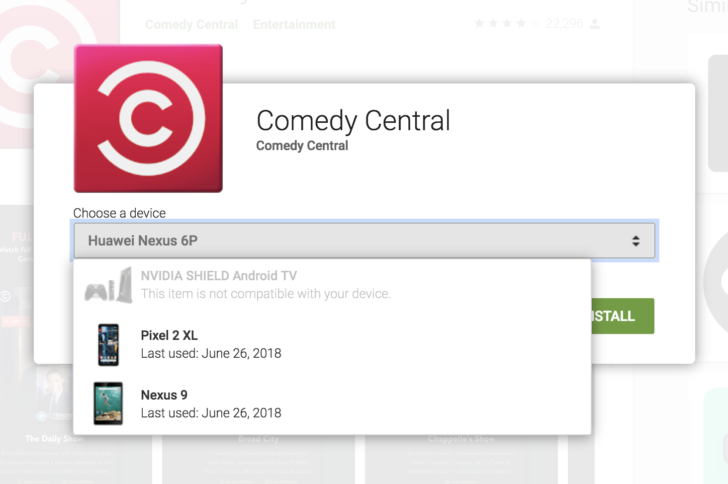The image size is (728, 484).
Task: Click the dropdown up-down arrow indicator
Action: pos(636,241)
